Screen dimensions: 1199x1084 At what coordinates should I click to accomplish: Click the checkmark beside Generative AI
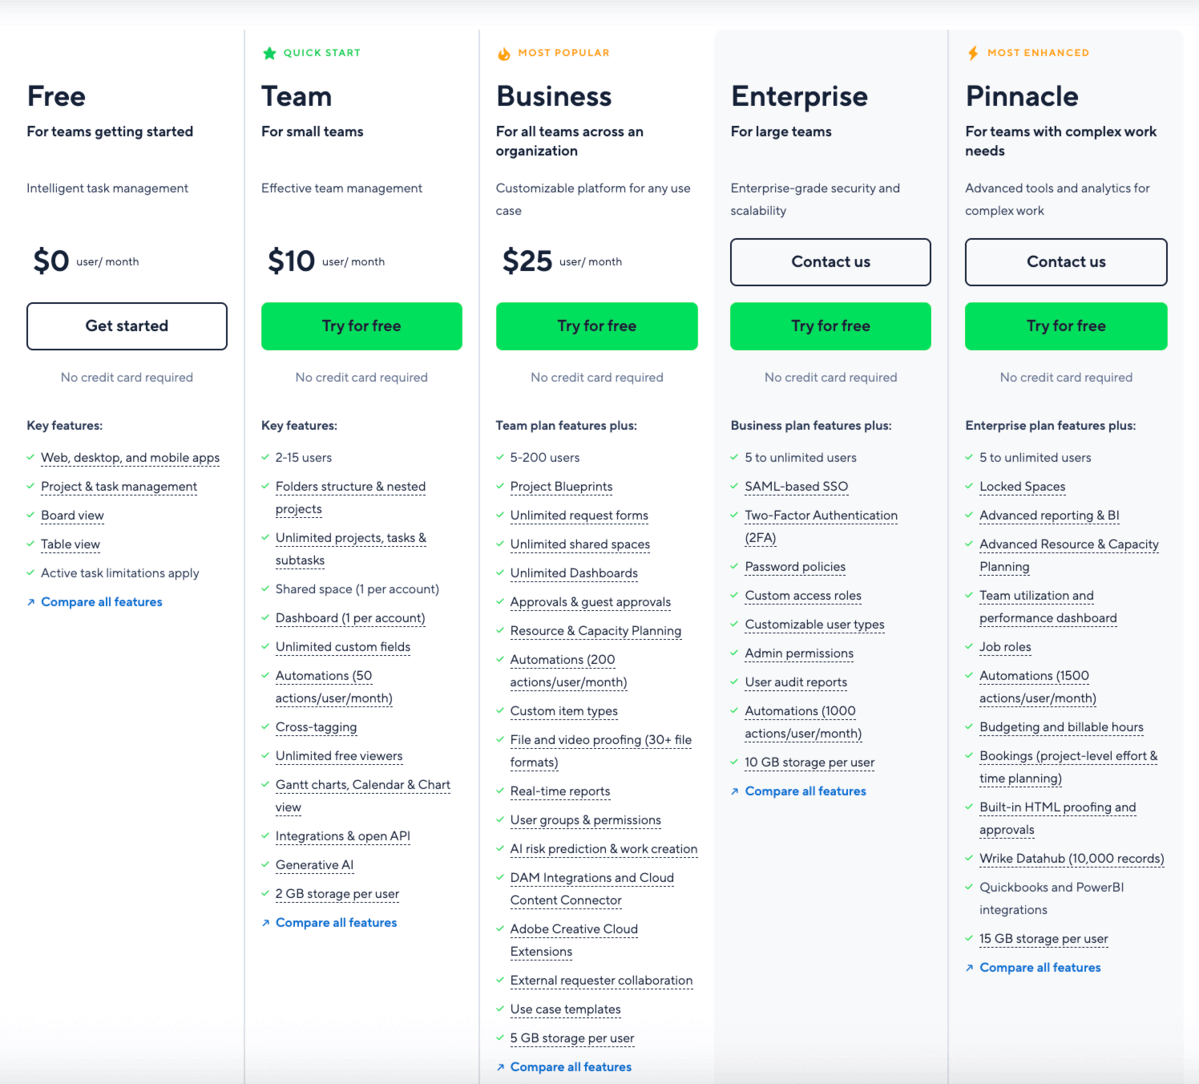[265, 865]
